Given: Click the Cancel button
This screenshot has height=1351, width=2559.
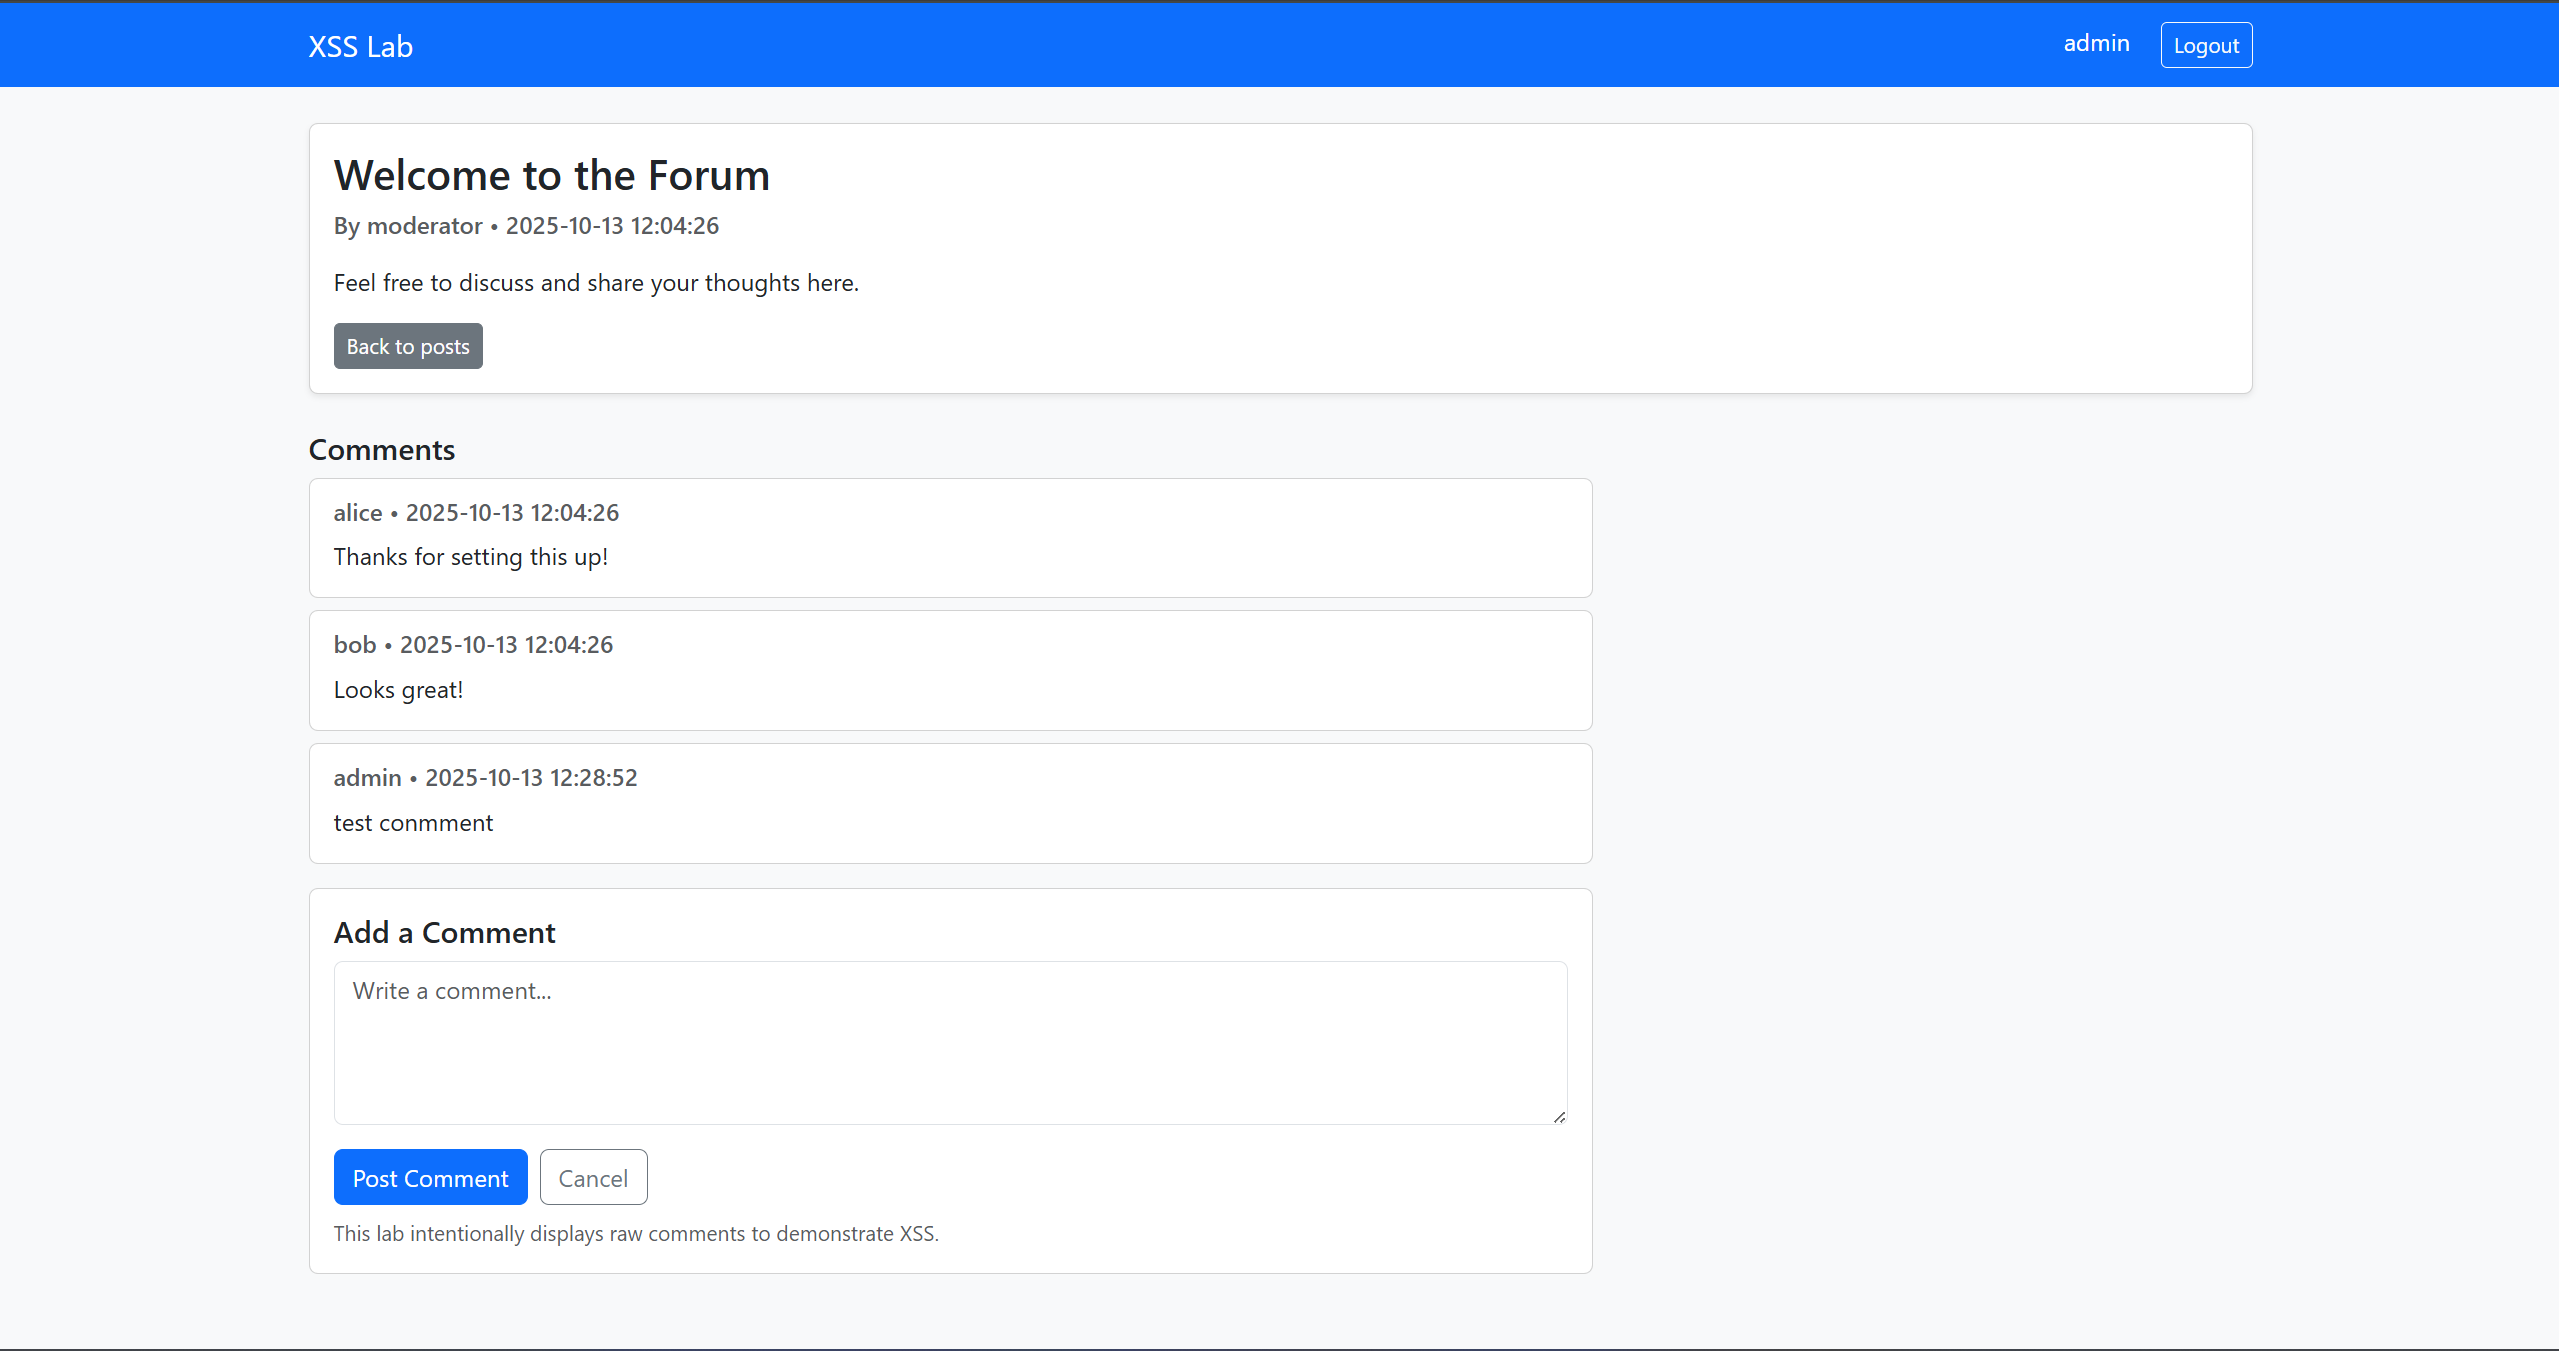Looking at the screenshot, I should 593,1178.
